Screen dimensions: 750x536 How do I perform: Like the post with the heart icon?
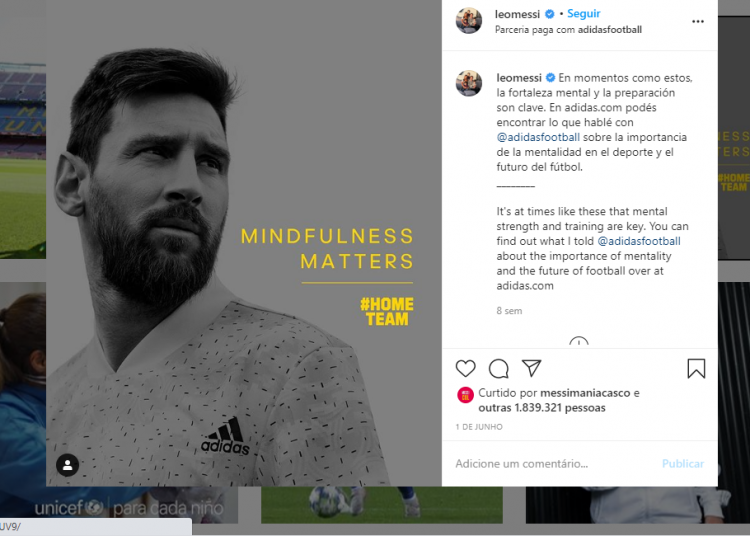[x=465, y=369]
